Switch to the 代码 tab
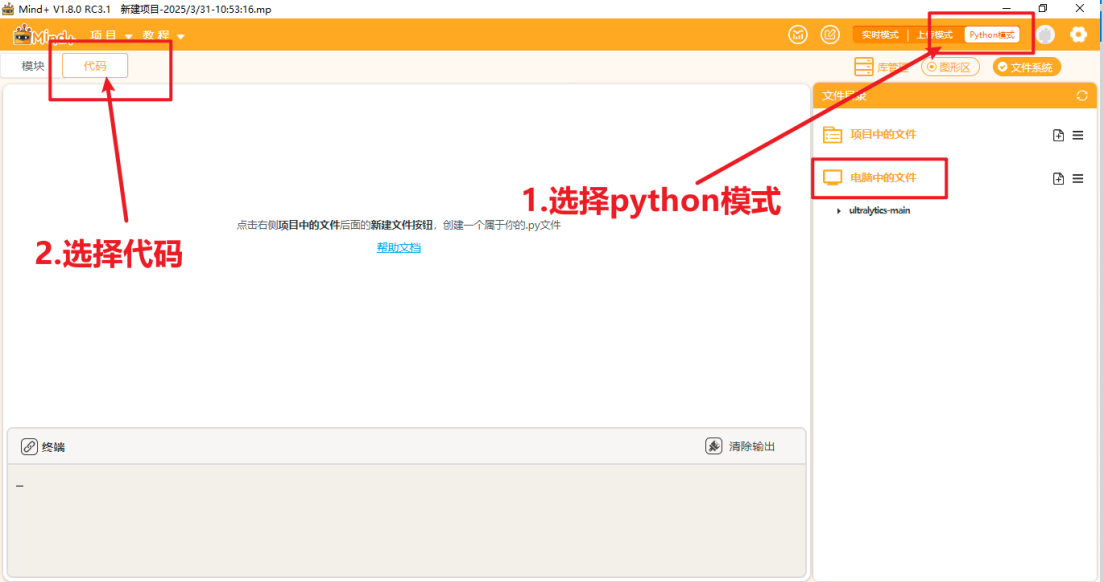Image resolution: width=1104 pixels, height=582 pixels. [95, 65]
